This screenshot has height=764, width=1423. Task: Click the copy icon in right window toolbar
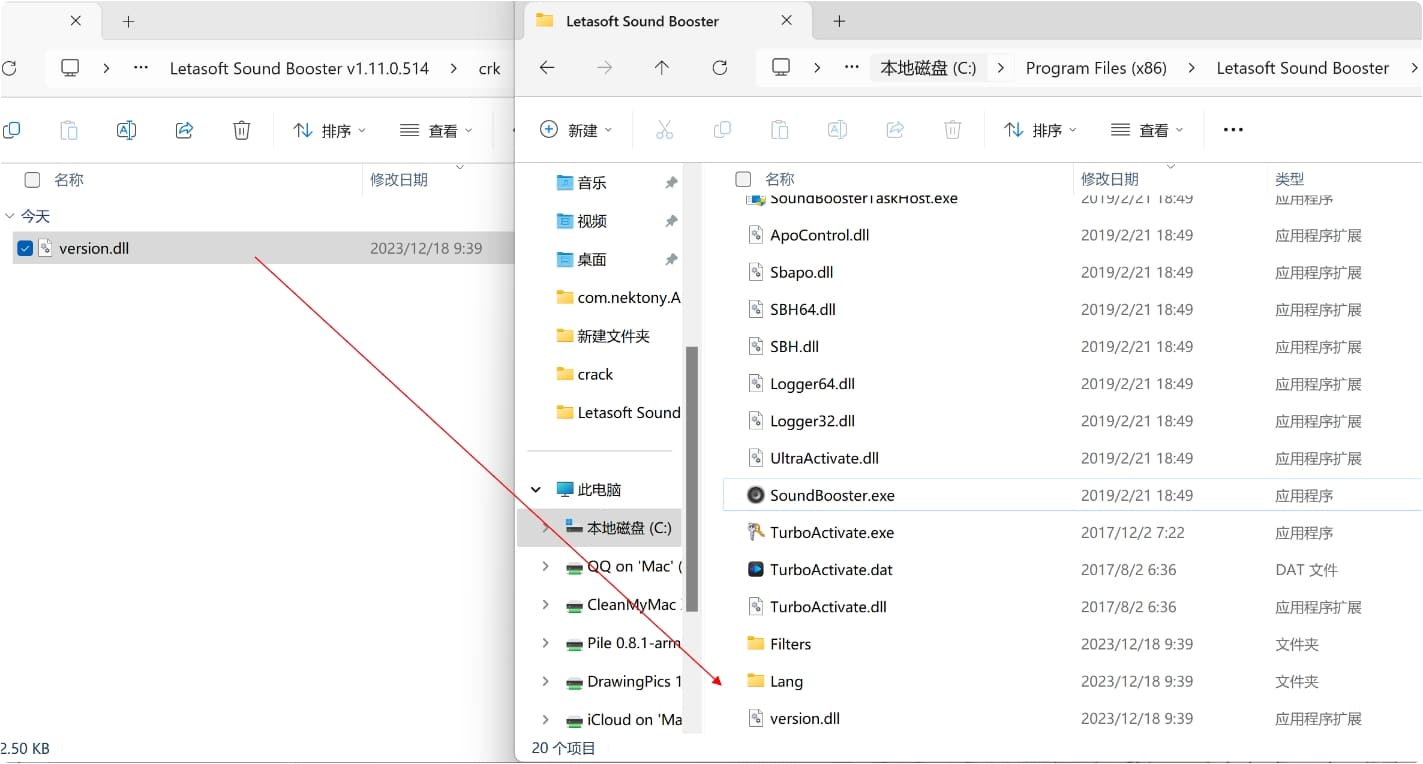point(722,130)
